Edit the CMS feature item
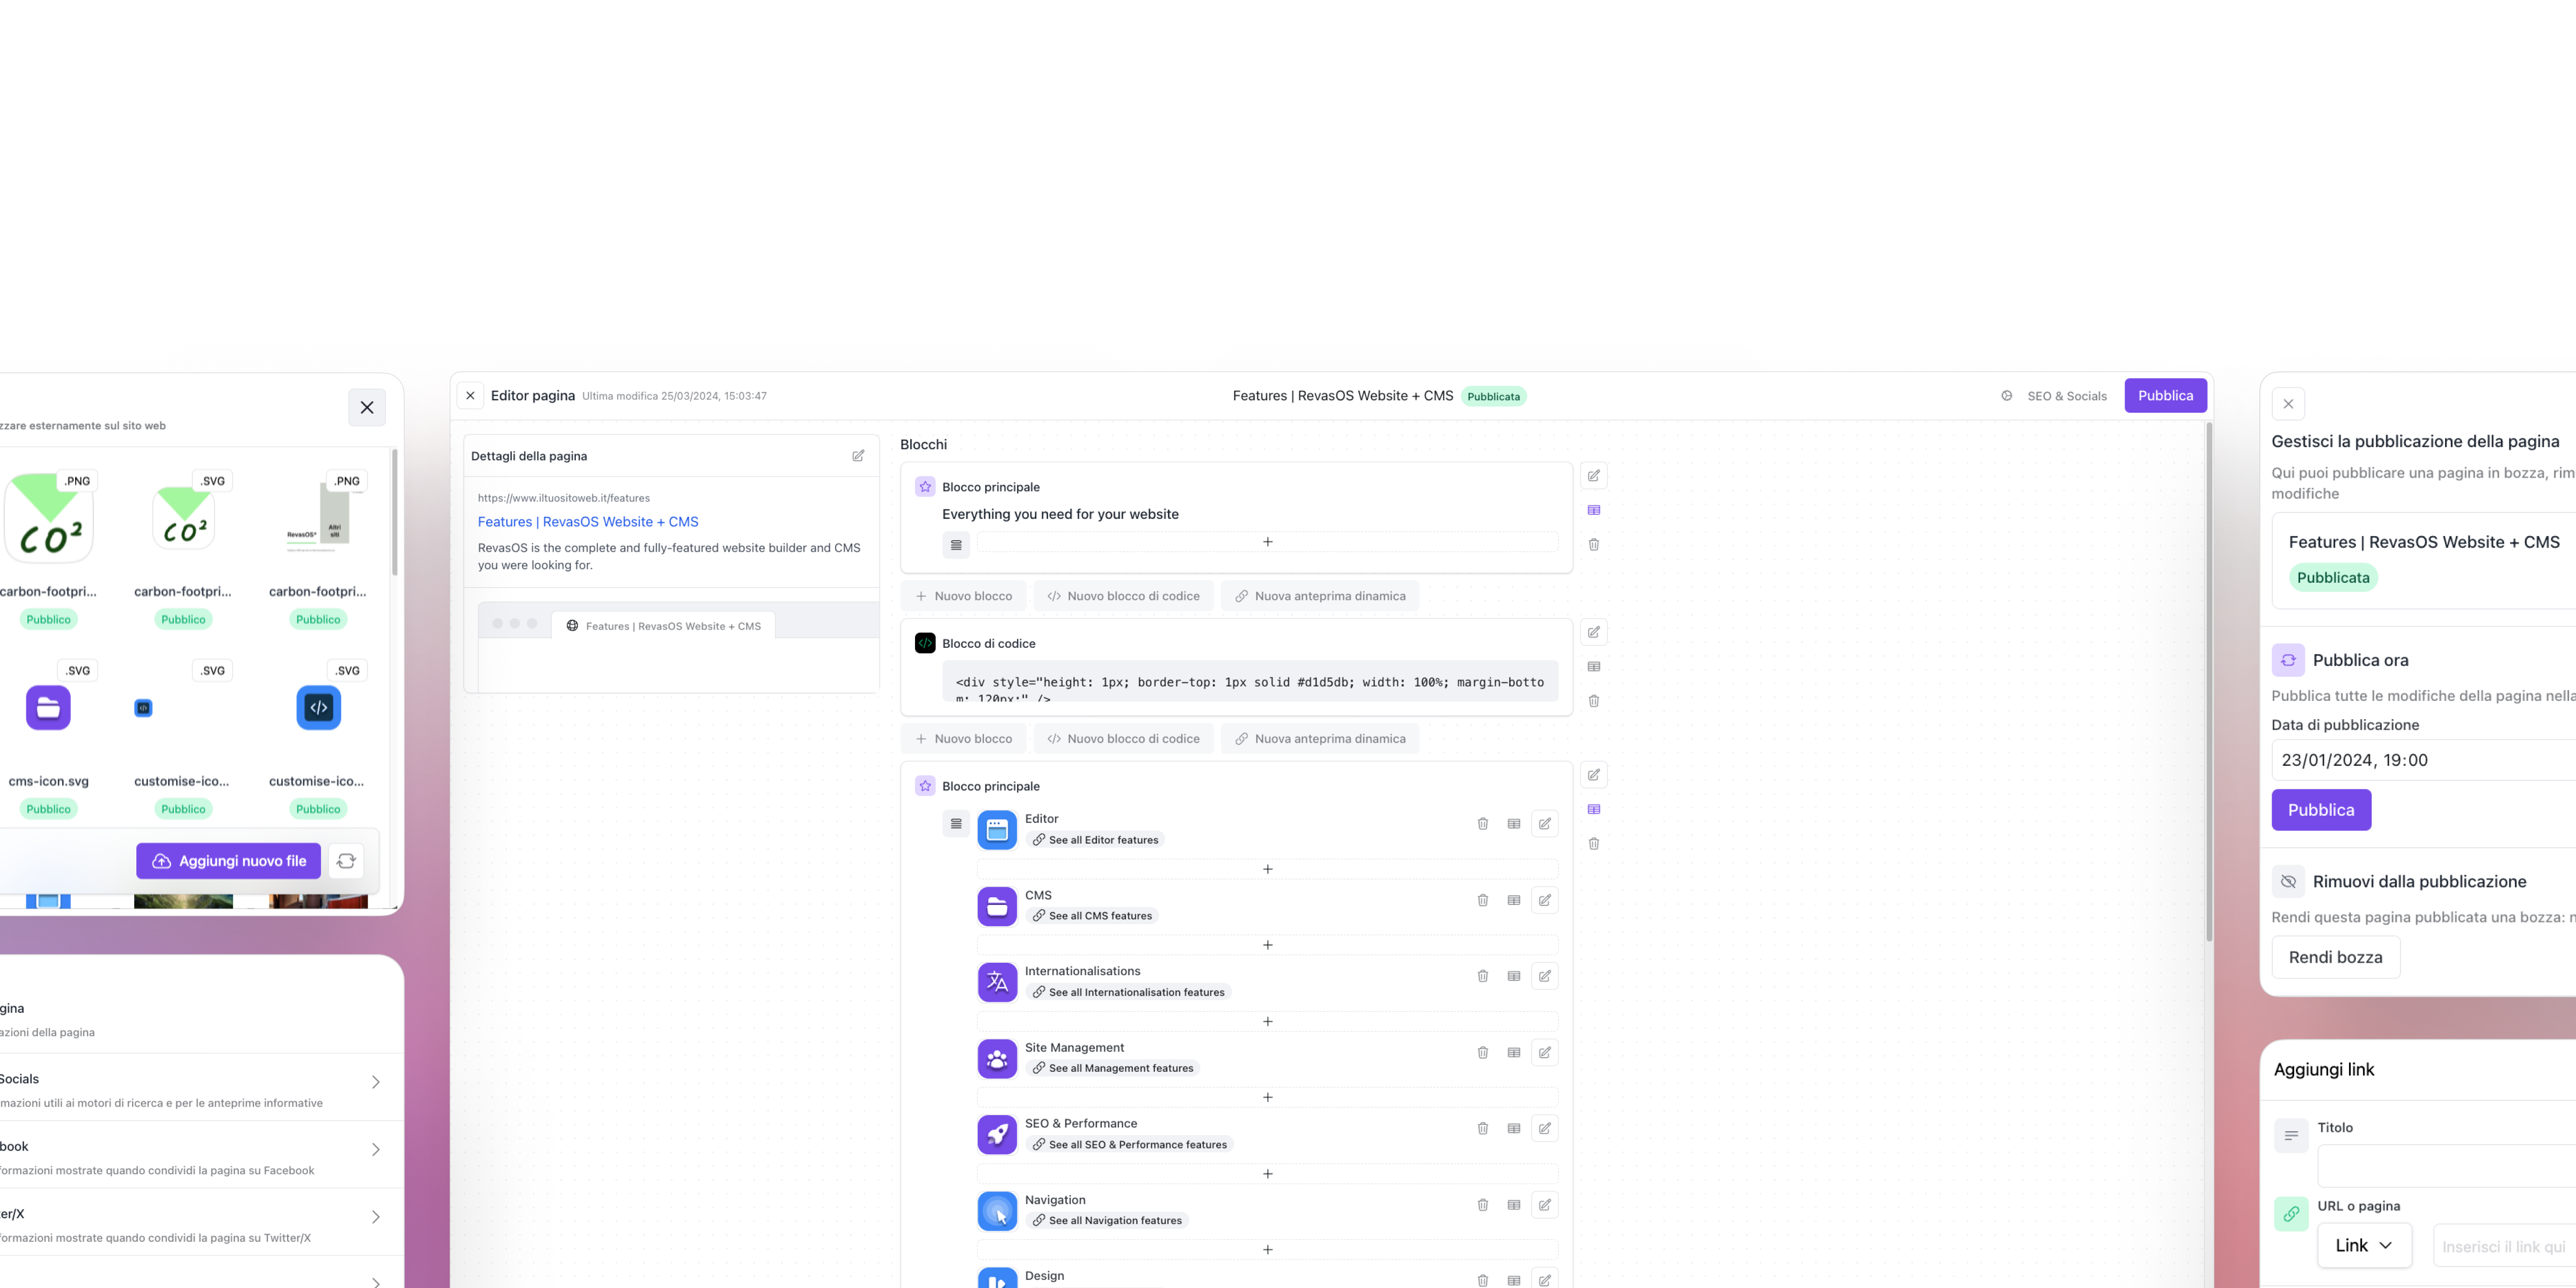Viewport: 2576px width, 1288px height. tap(1545, 900)
